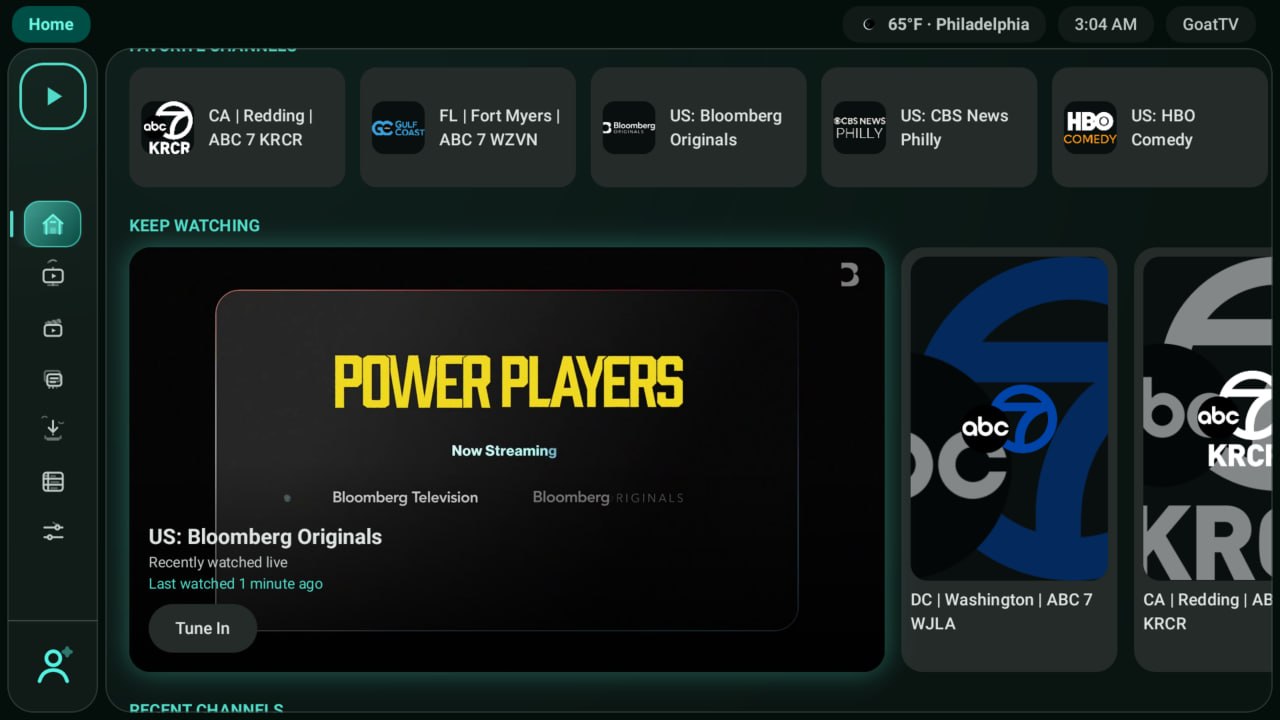Viewport: 1280px width, 720px height.
Task: Click the CBS News Philly logo
Action: [x=859, y=128]
